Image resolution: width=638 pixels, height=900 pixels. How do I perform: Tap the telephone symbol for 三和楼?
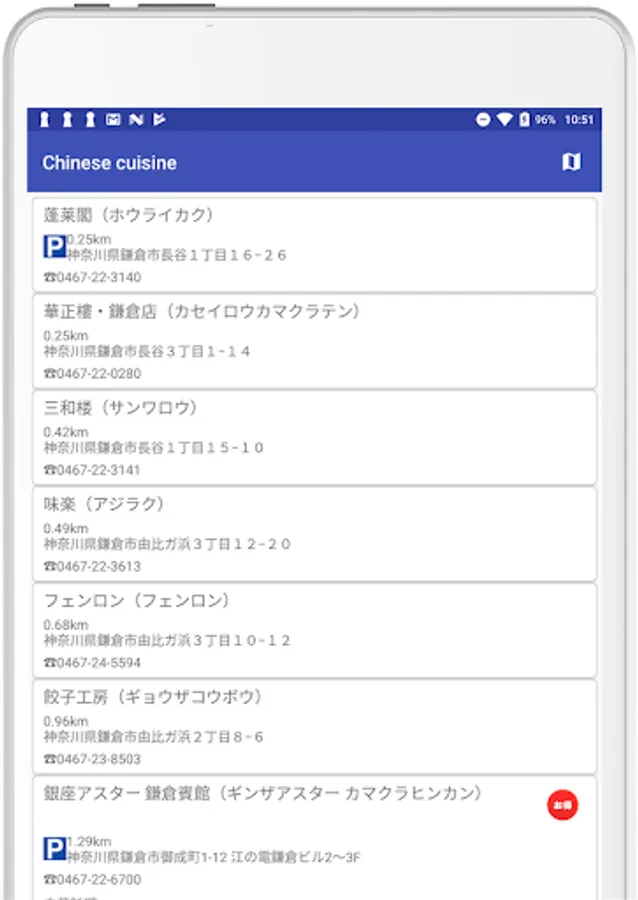(49, 470)
